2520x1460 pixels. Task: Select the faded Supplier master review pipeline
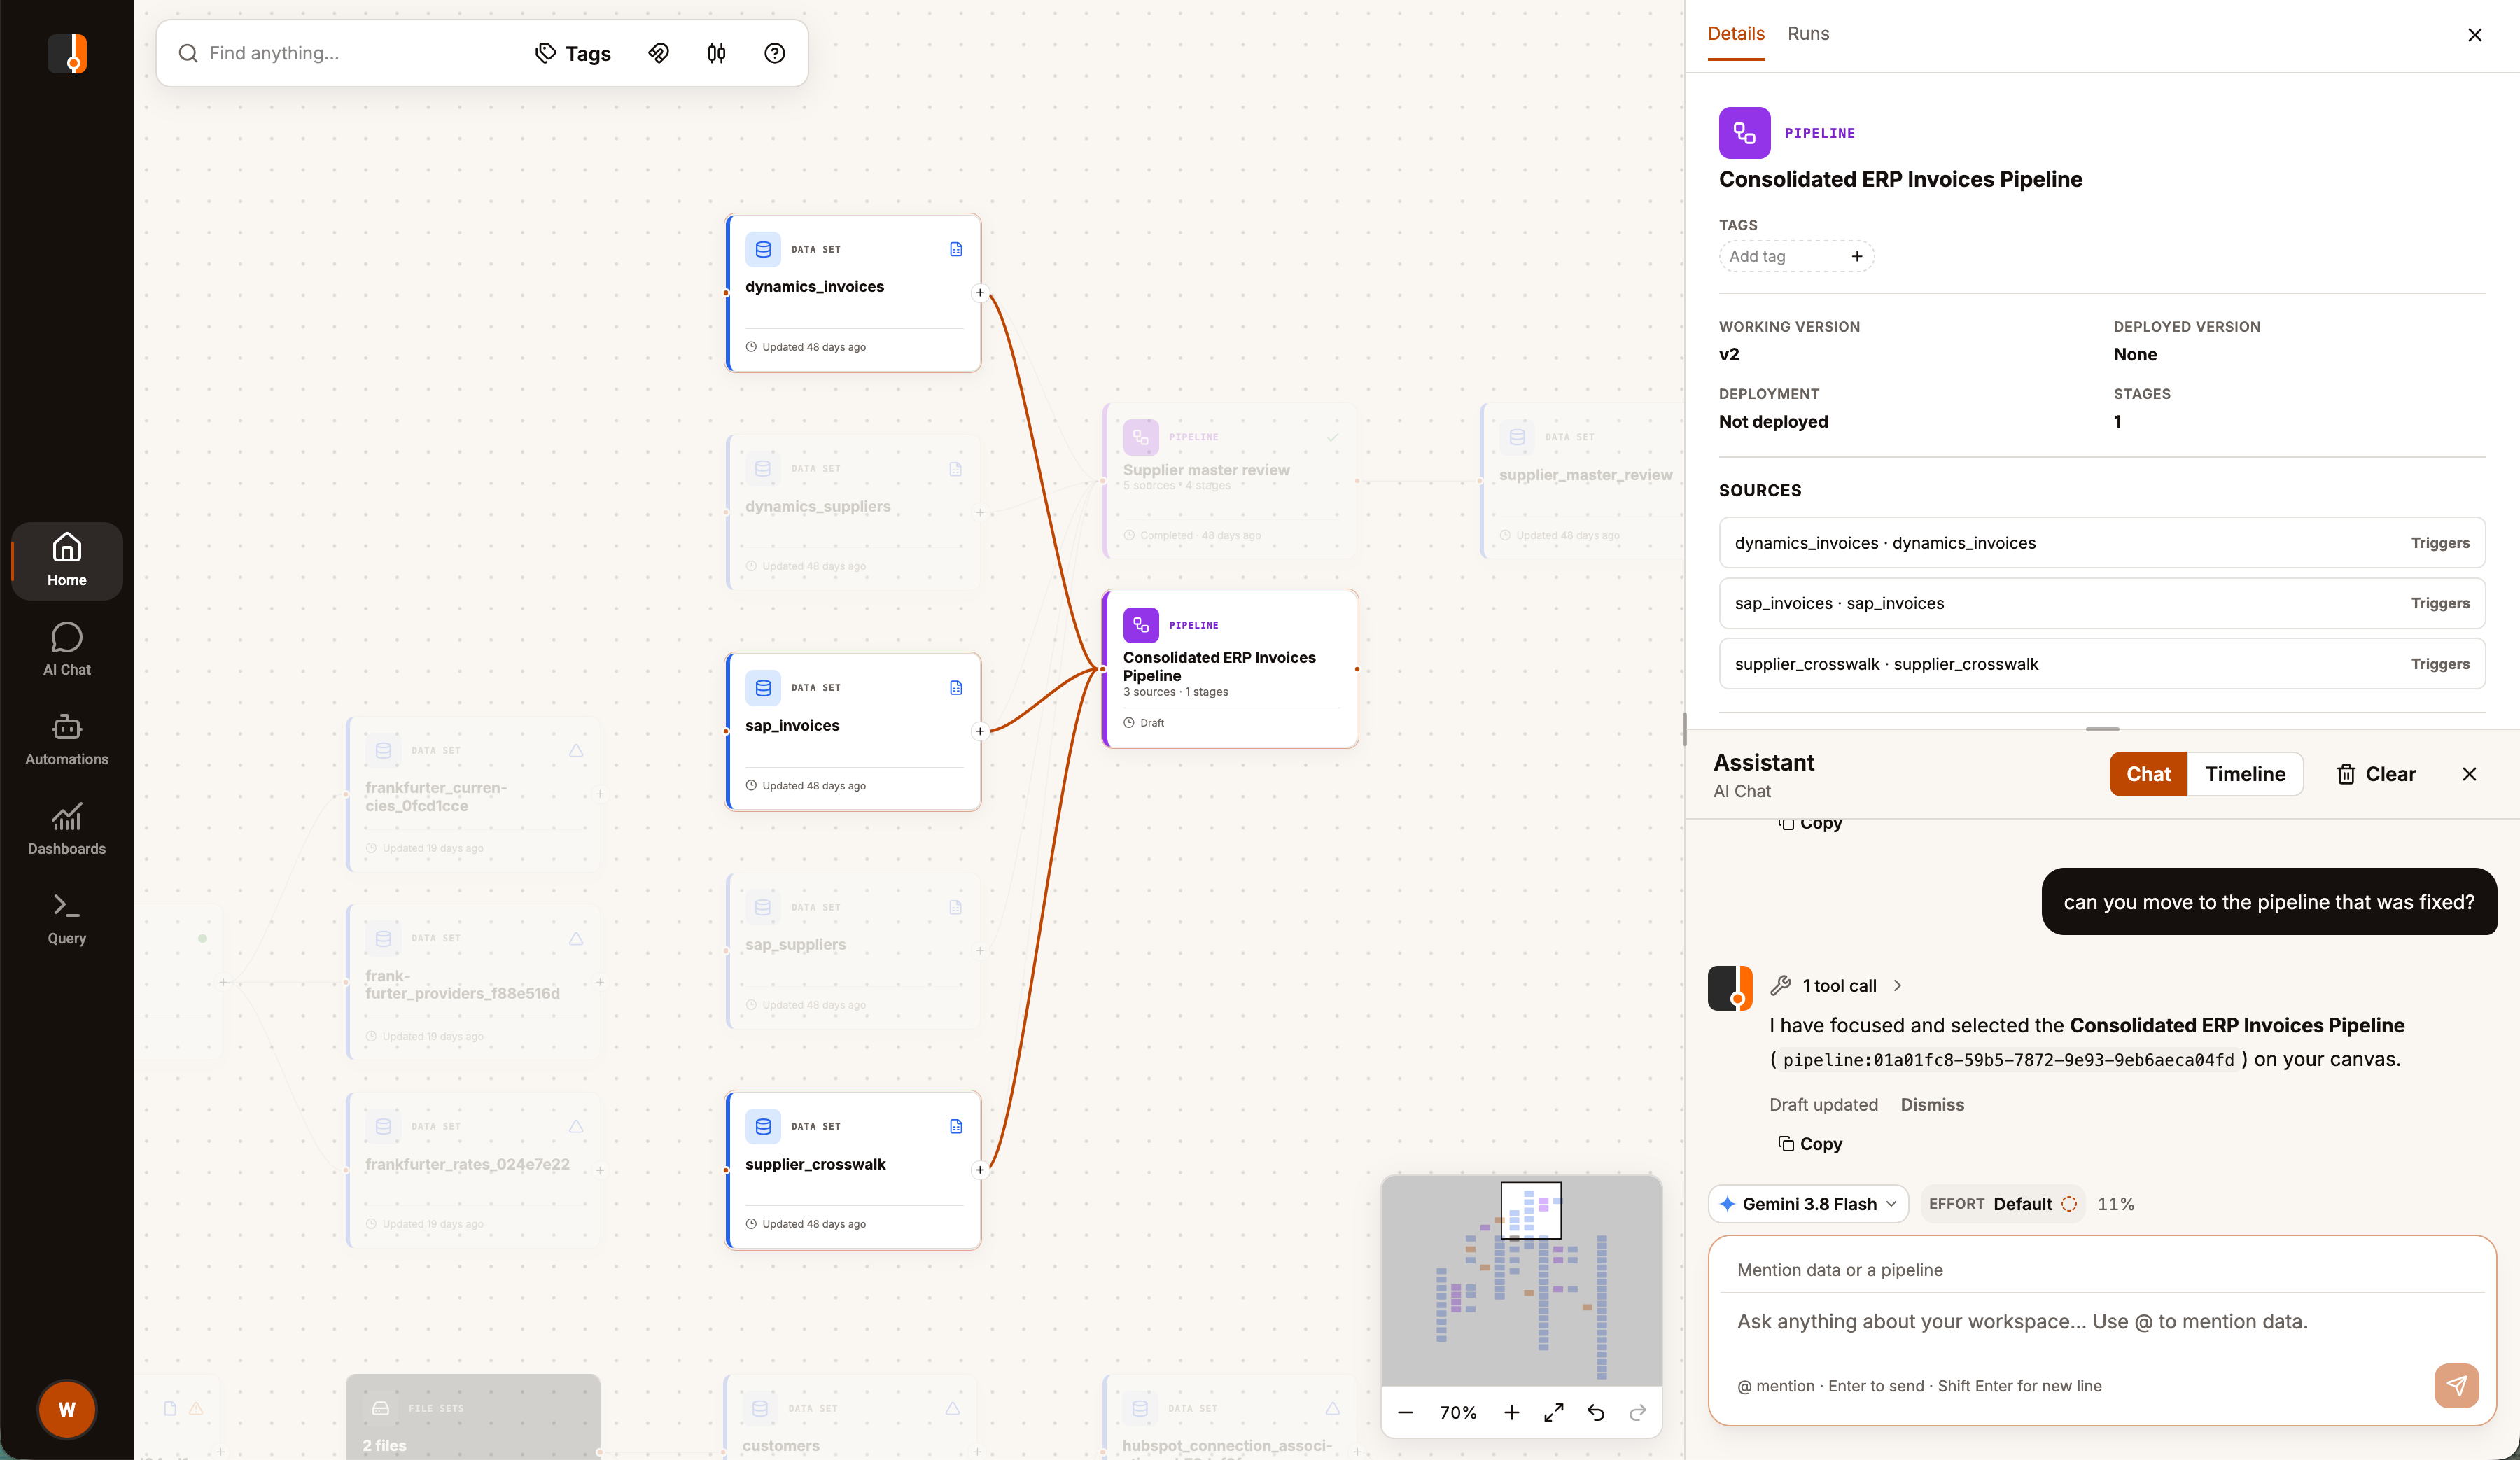[x=1230, y=481]
